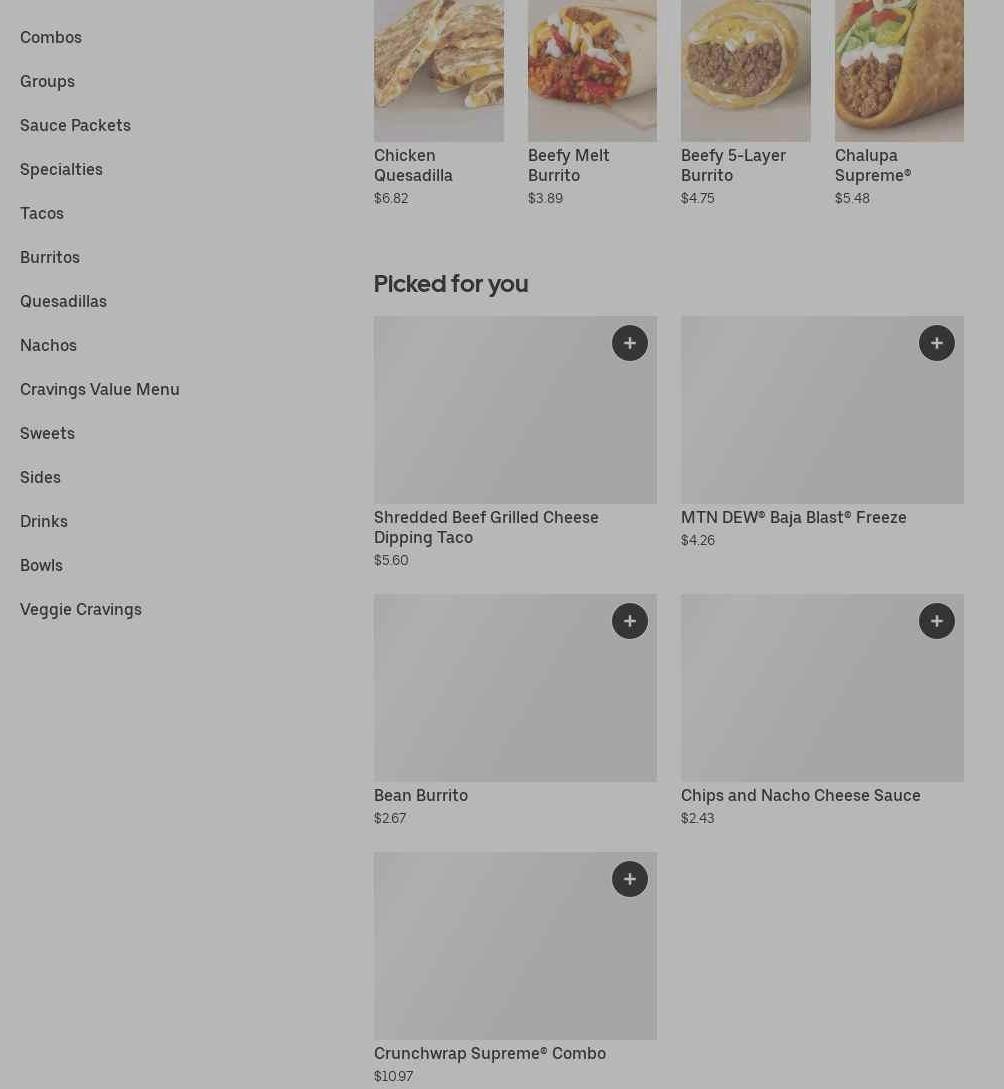Open the Combos menu category
1004x1089 pixels.
[x=51, y=37]
